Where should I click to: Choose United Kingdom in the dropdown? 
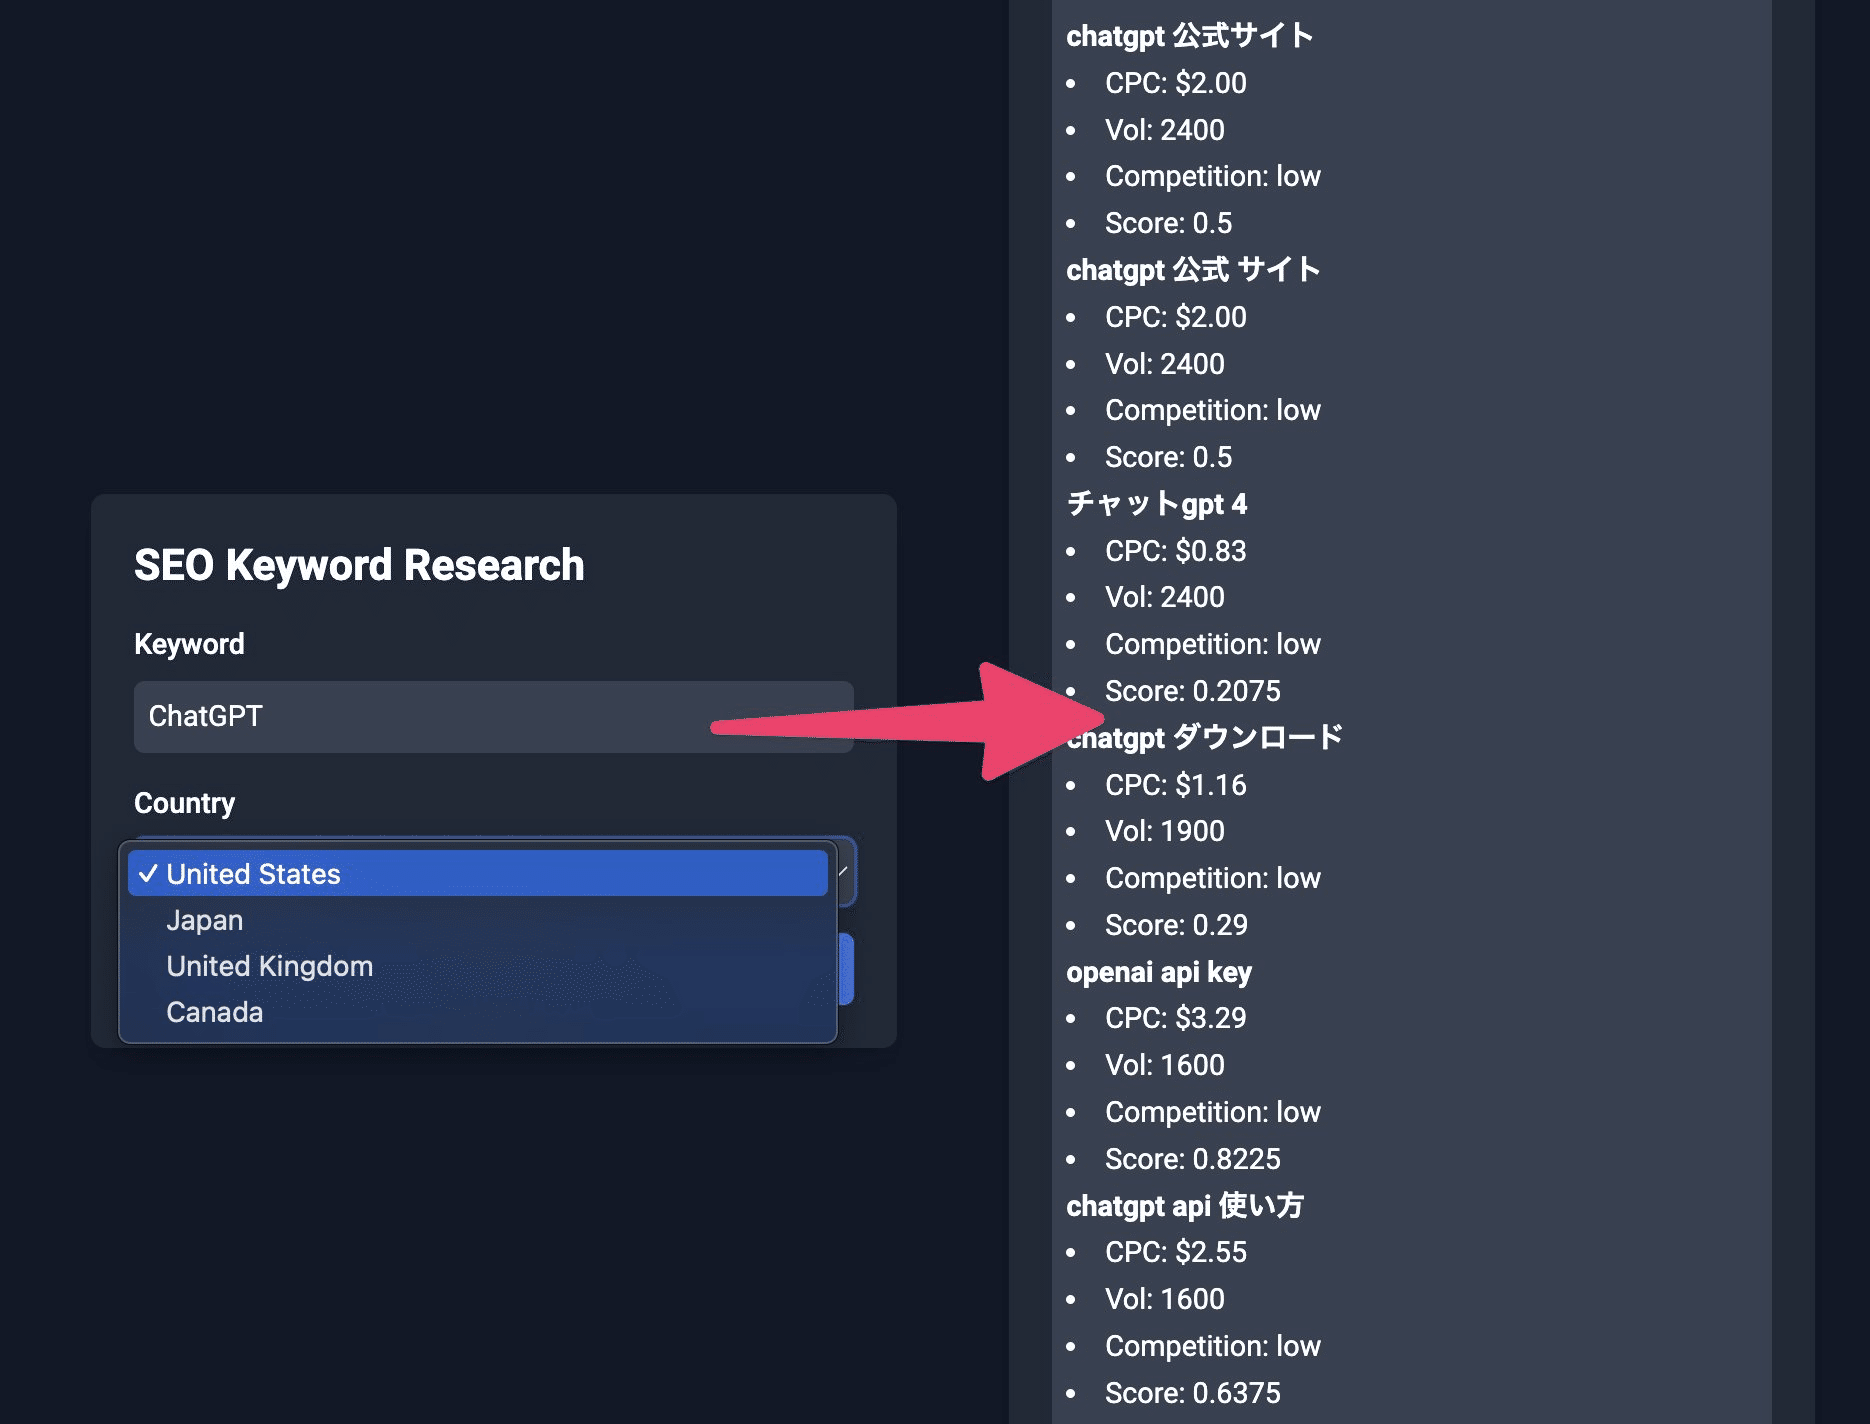[269, 966]
